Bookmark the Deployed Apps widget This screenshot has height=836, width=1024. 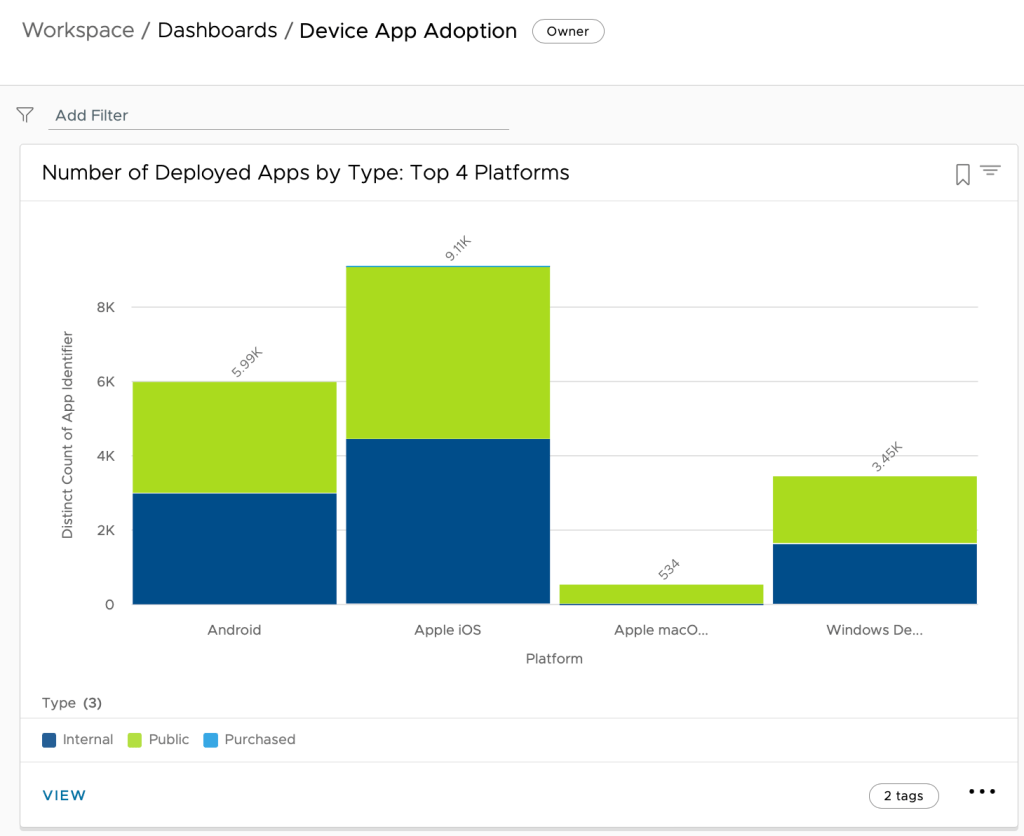pyautogui.click(x=962, y=175)
